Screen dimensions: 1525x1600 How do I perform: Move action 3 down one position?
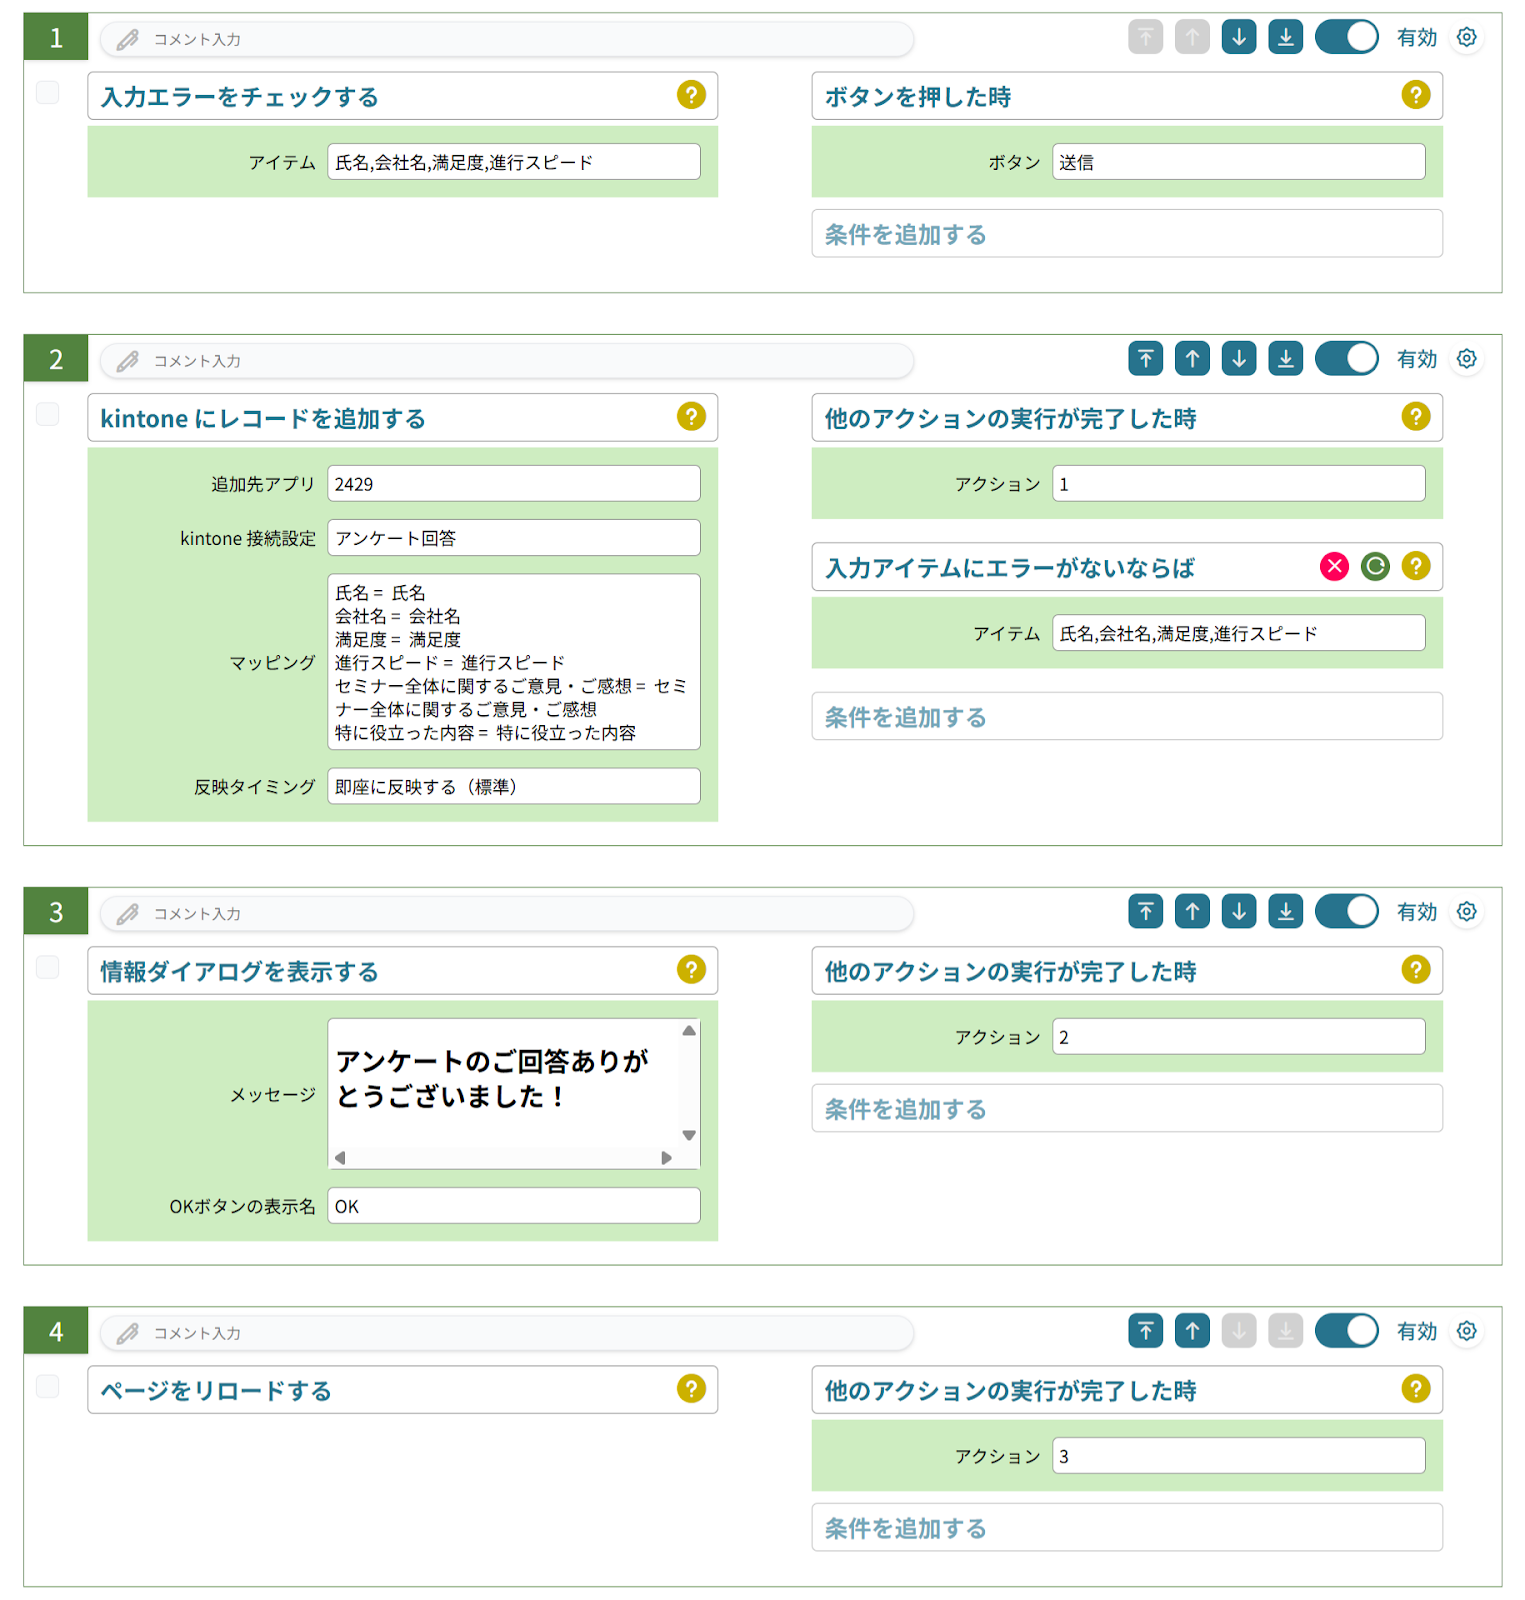[1238, 911]
